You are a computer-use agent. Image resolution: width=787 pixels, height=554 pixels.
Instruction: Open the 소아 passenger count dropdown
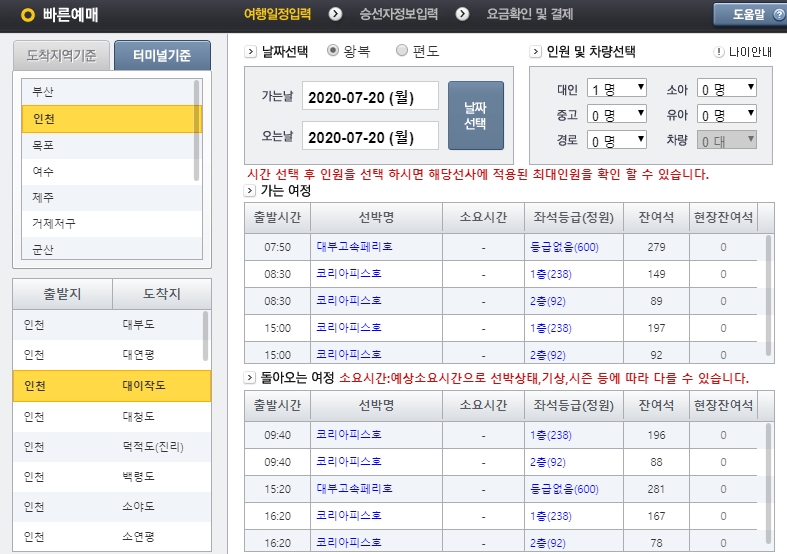727,88
